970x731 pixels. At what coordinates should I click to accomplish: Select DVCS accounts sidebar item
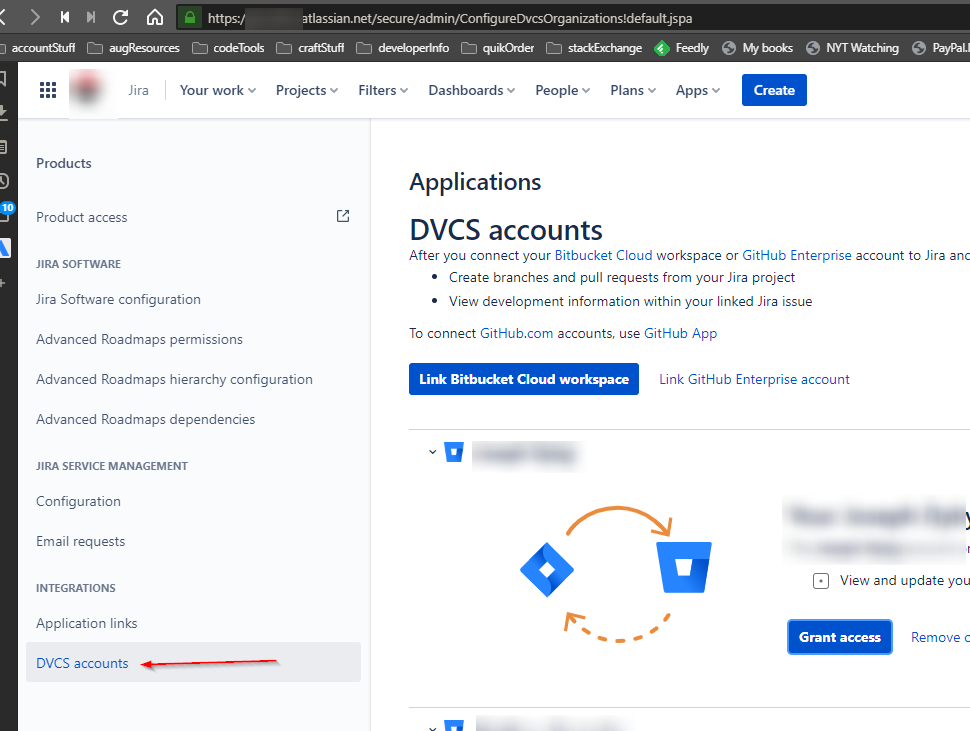[x=193, y=662]
